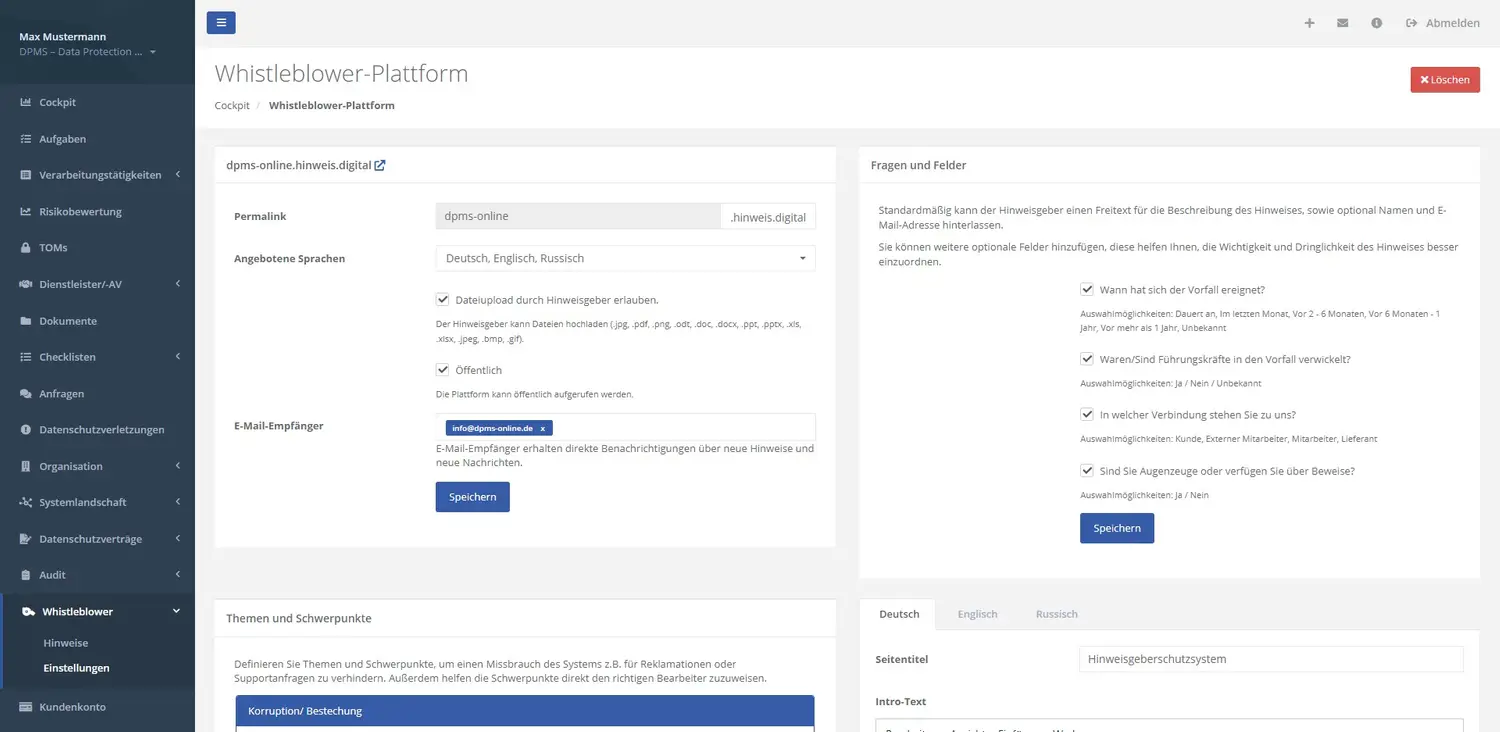
Task: Open Hinweise under Whistleblower menu
Action: (x=66, y=643)
